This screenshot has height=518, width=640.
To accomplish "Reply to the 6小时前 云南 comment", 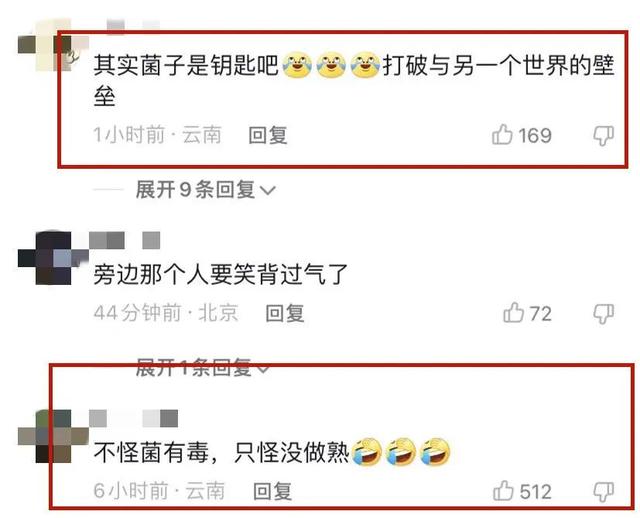I will pyautogui.click(x=273, y=491).
